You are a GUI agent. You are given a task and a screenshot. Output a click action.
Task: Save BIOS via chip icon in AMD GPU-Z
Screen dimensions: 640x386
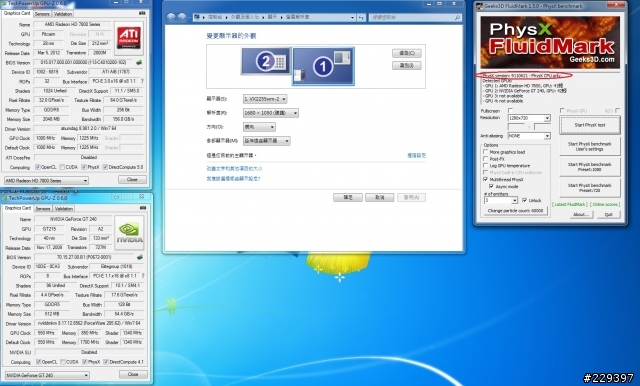139,62
